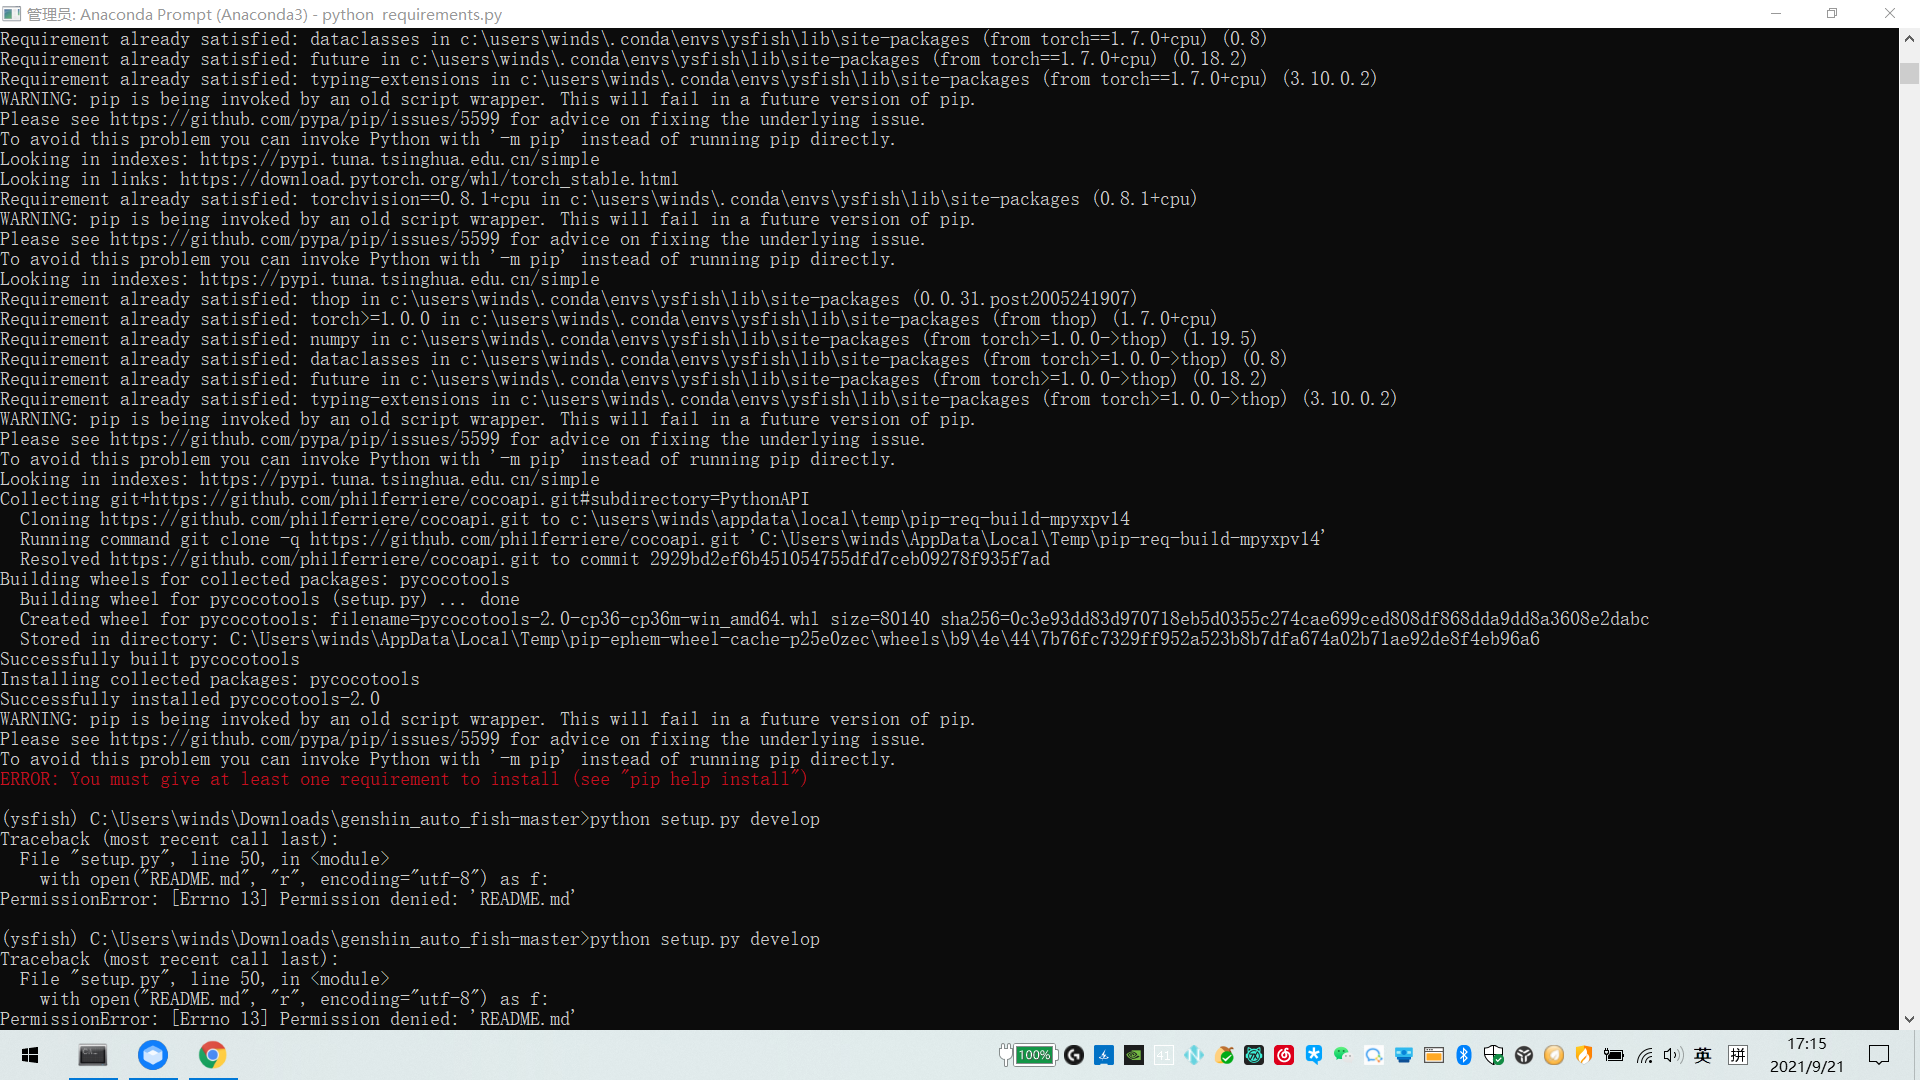Click the battery 100% tray indicator
Screen dimensions: 1920x1080
[1029, 1055]
